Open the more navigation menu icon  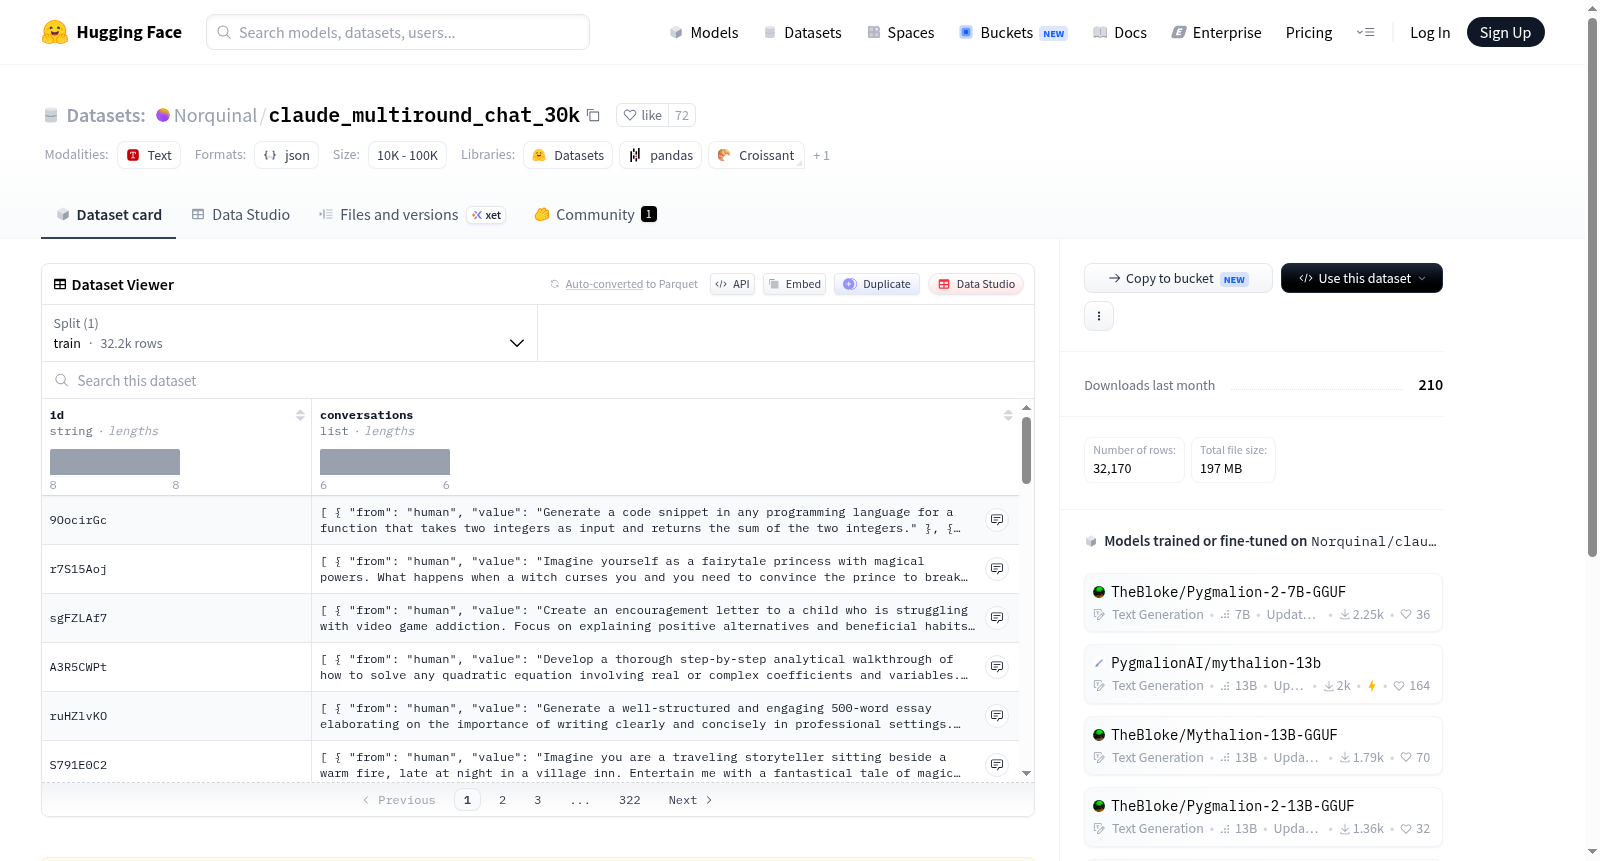pyautogui.click(x=1365, y=32)
